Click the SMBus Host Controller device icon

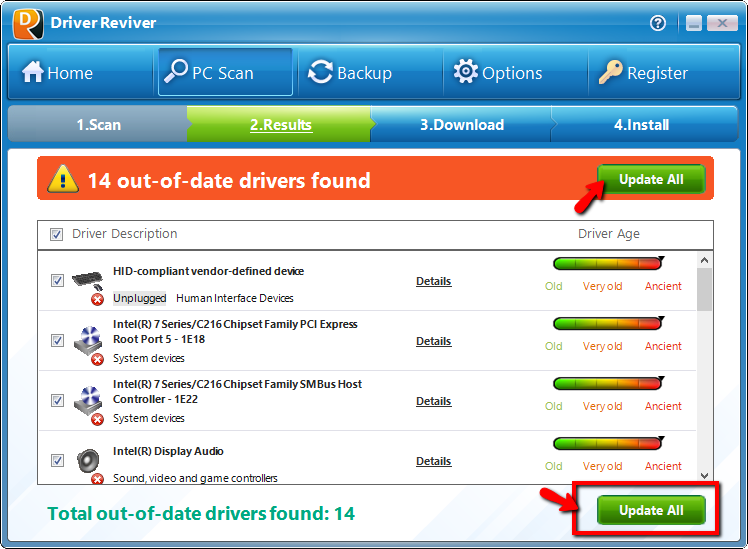[x=88, y=401]
